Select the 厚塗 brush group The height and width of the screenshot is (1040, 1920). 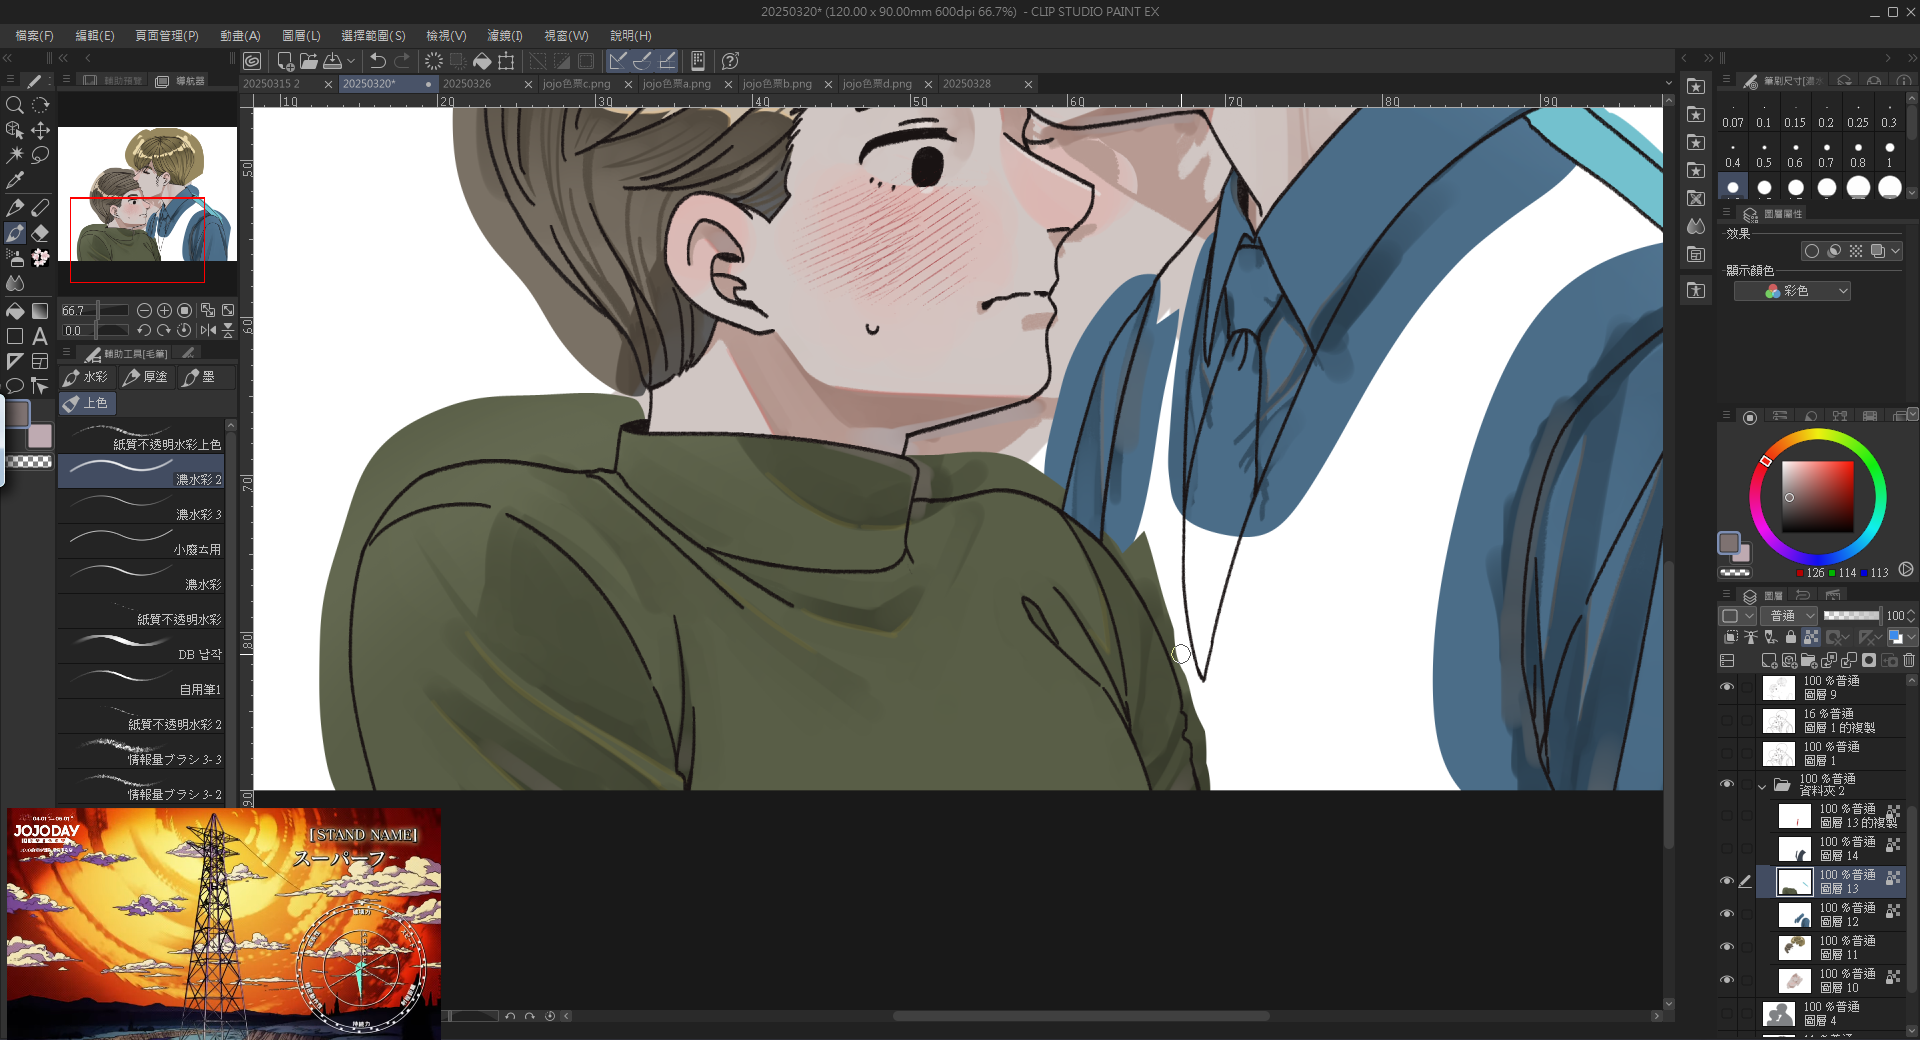point(146,377)
